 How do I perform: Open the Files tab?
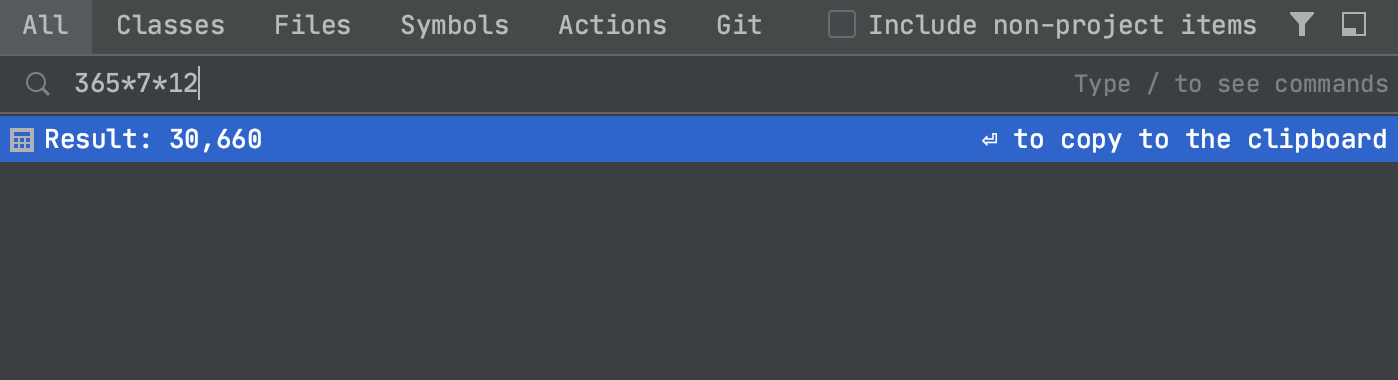[313, 26]
